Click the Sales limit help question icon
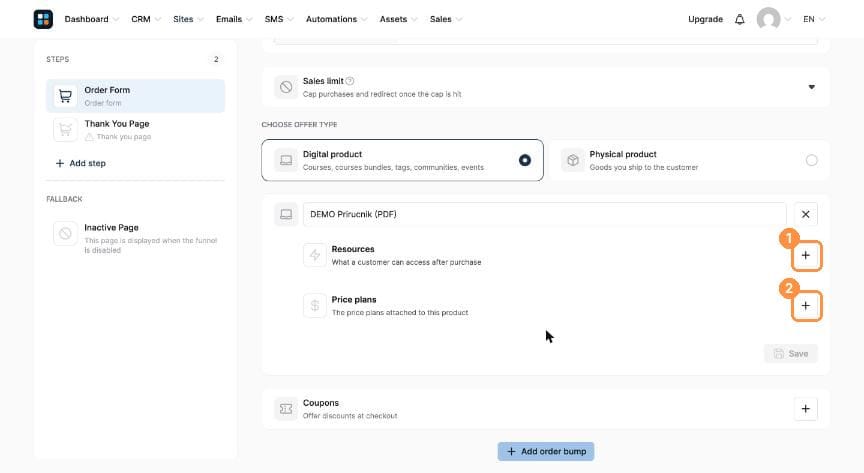Viewport: 864px width, 473px height. pyautogui.click(x=350, y=81)
